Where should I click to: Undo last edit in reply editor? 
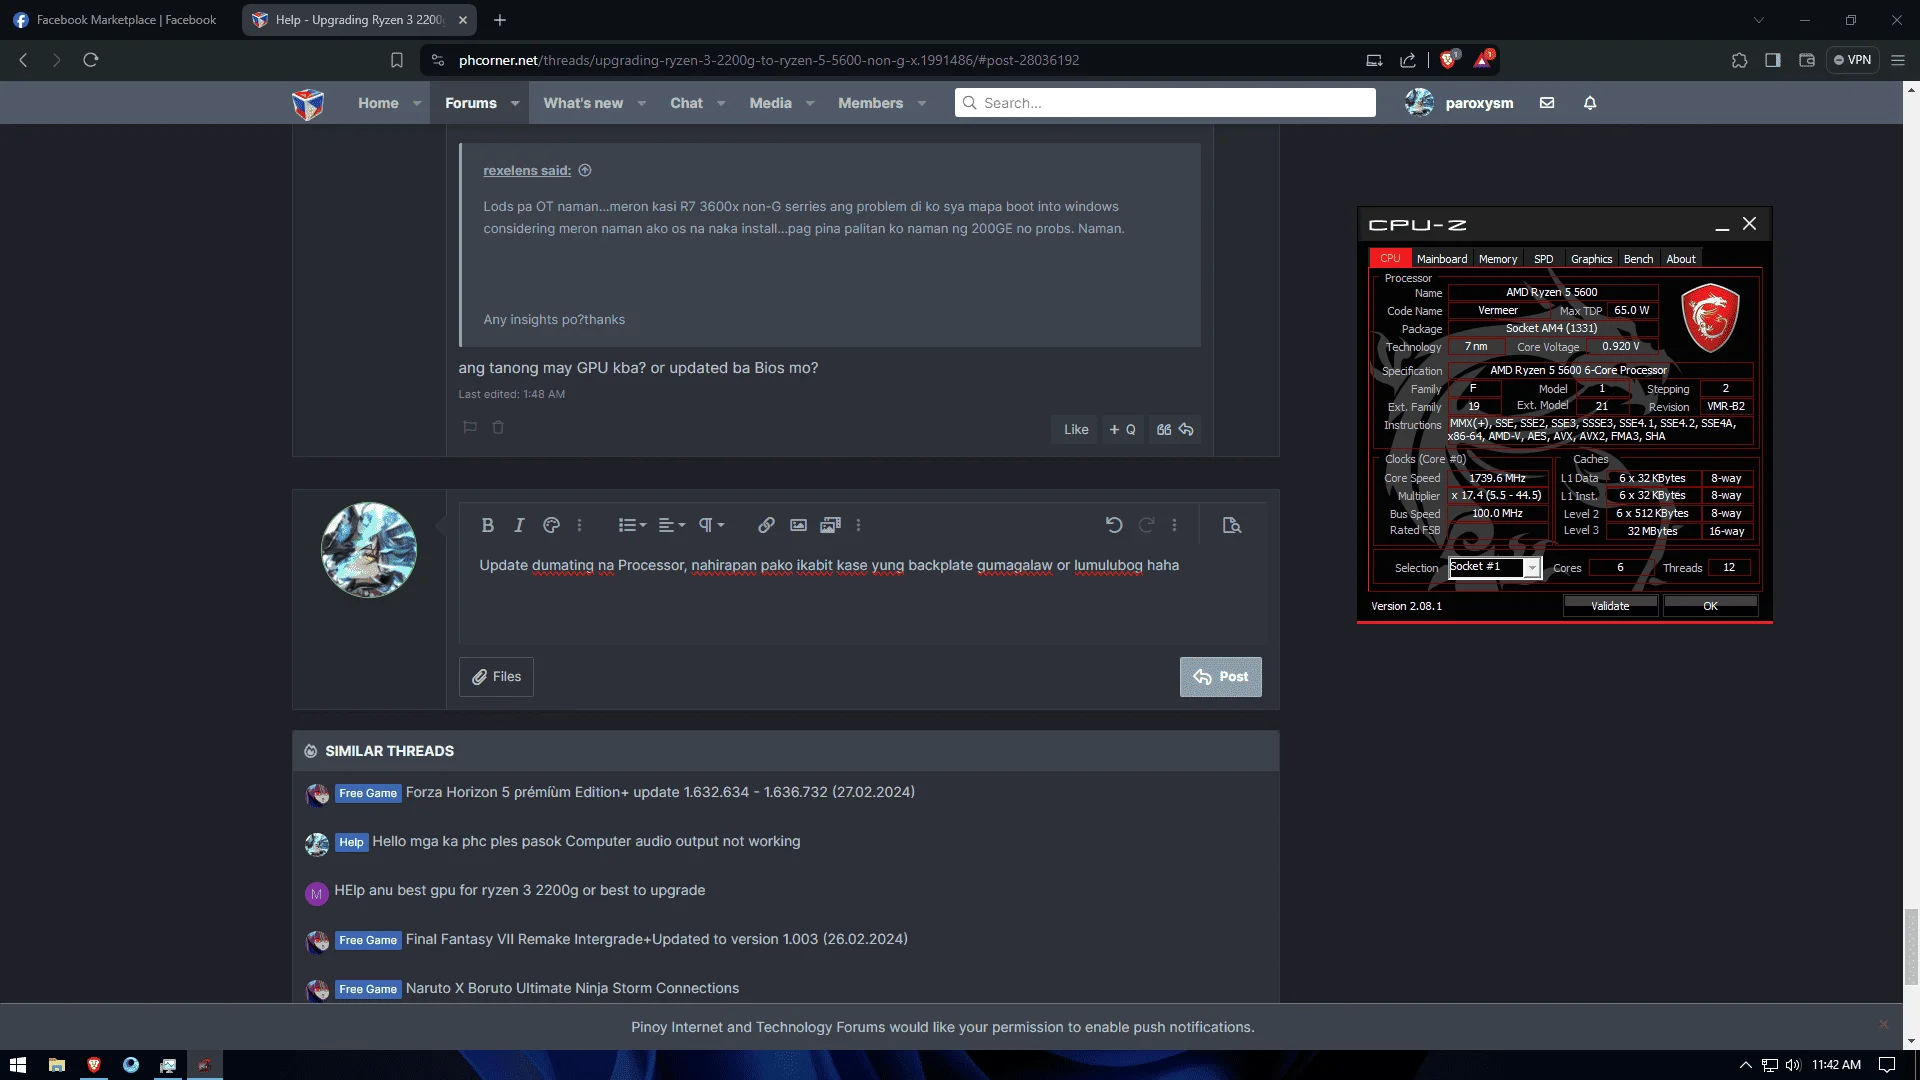pos(1114,525)
